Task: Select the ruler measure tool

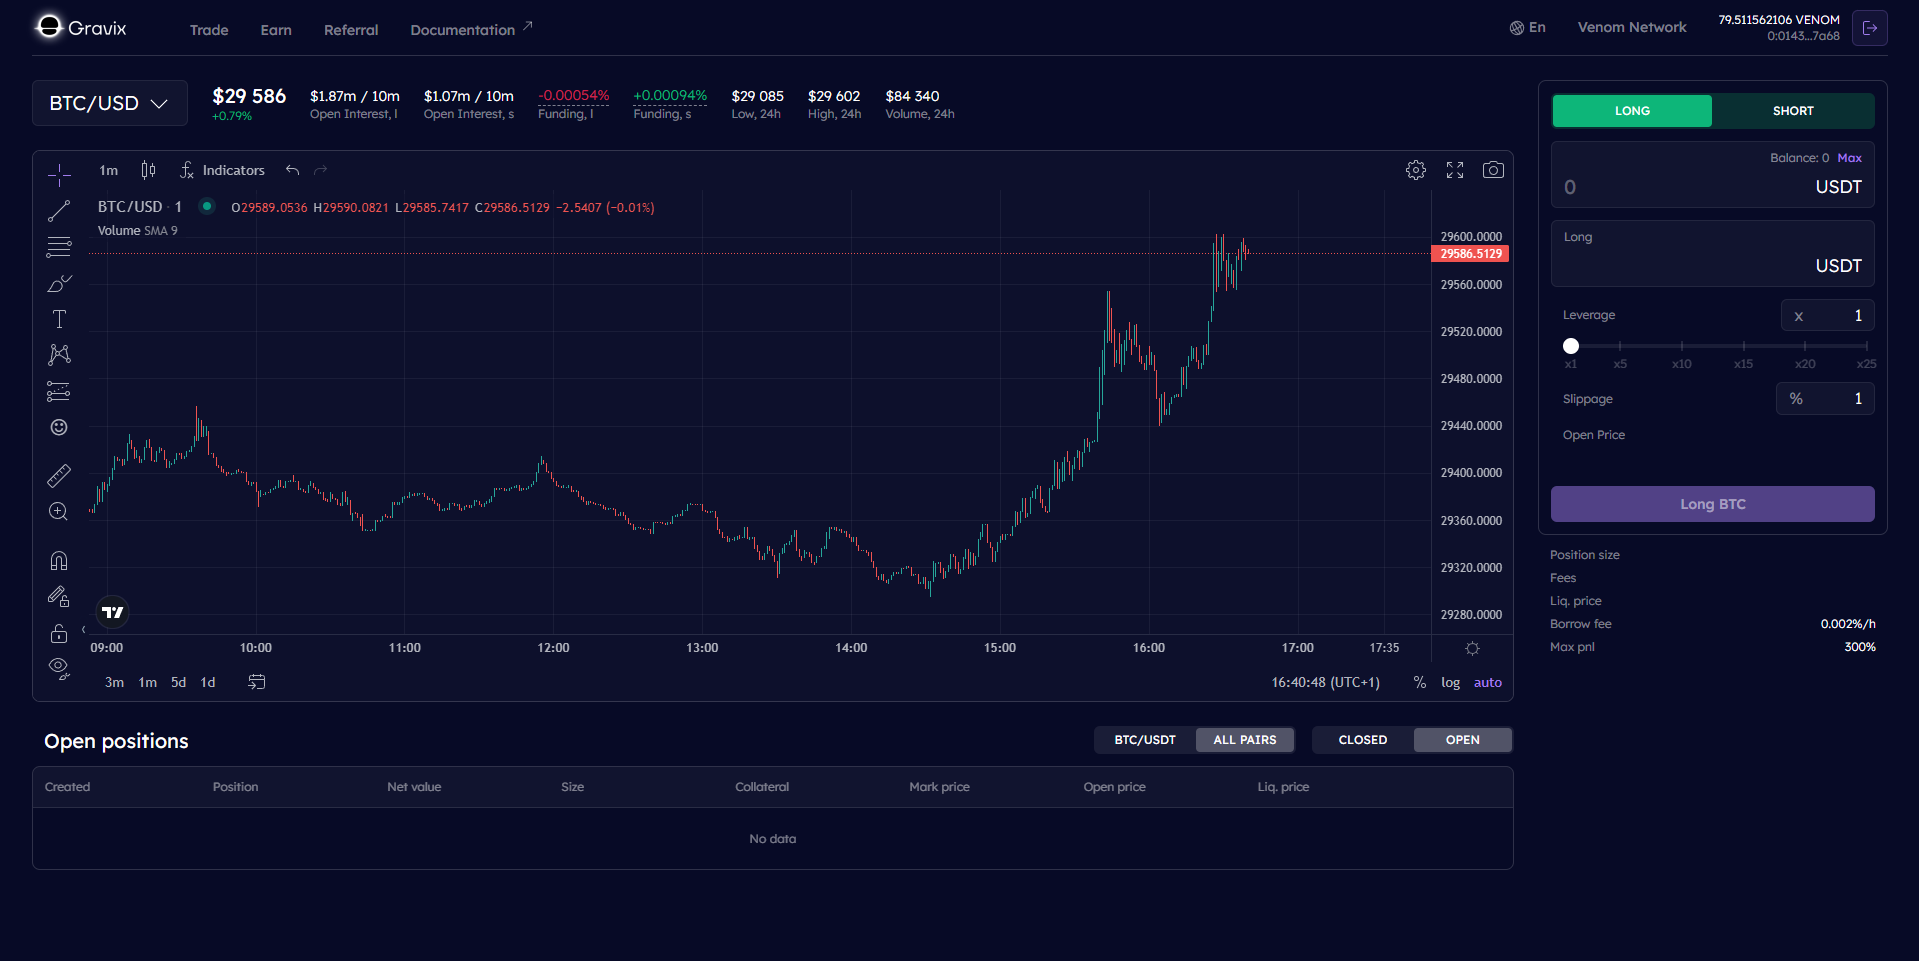Action: click(59, 476)
